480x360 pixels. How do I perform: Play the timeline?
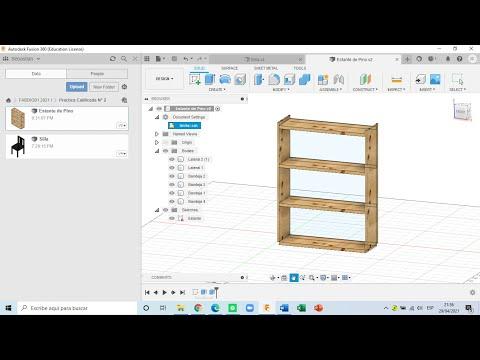(x=164, y=292)
